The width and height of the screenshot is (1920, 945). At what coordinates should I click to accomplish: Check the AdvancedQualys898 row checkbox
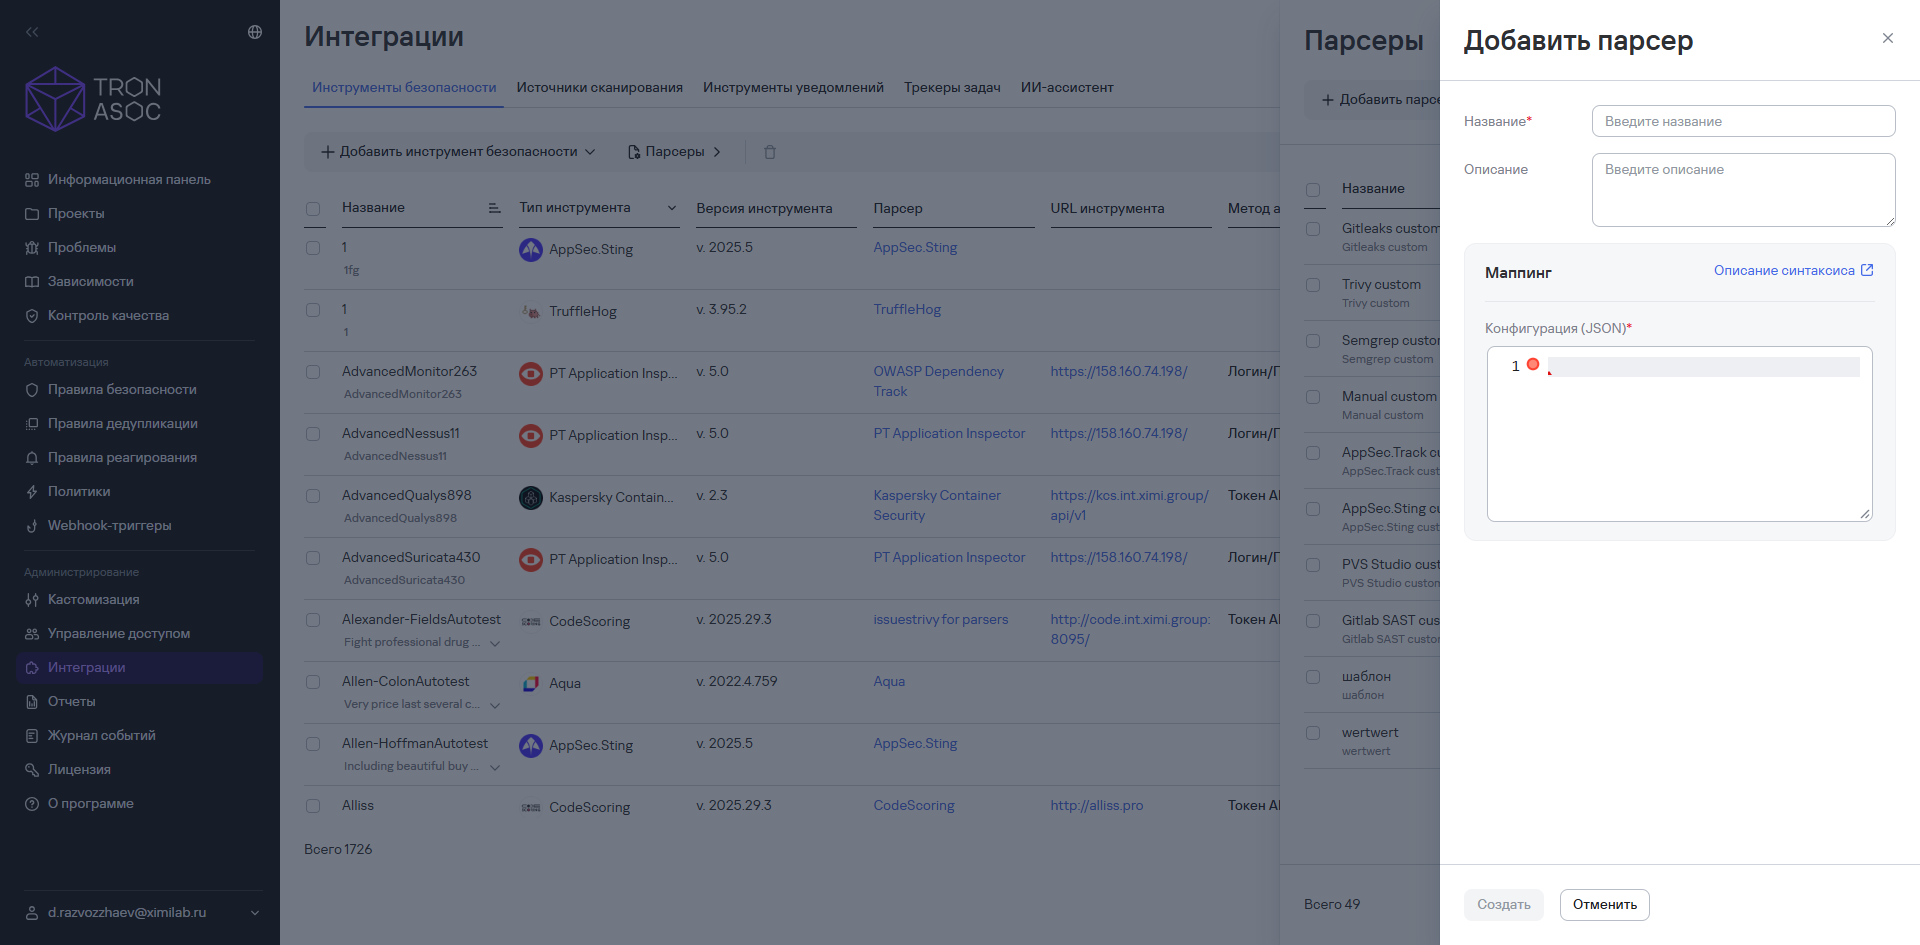click(313, 496)
